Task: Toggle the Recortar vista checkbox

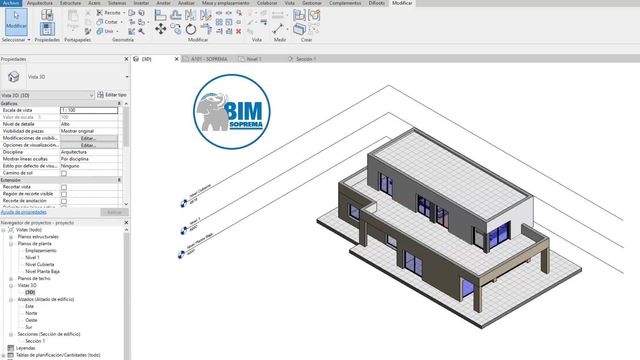Action: [64, 187]
